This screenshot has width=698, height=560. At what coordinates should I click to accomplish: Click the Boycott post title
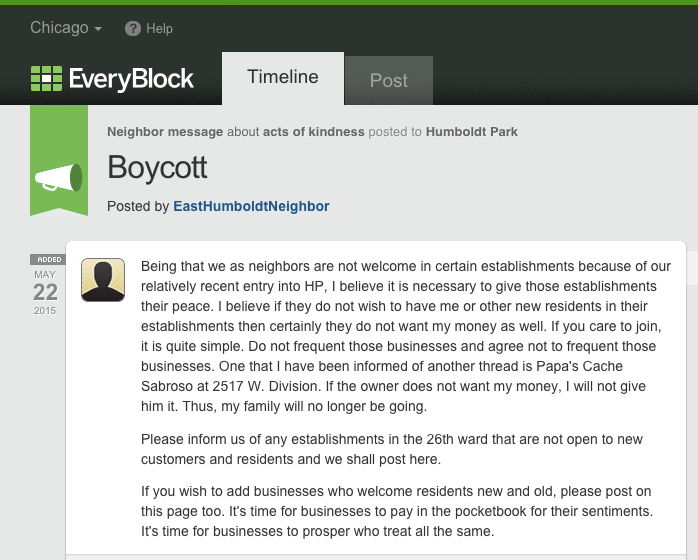(x=157, y=167)
